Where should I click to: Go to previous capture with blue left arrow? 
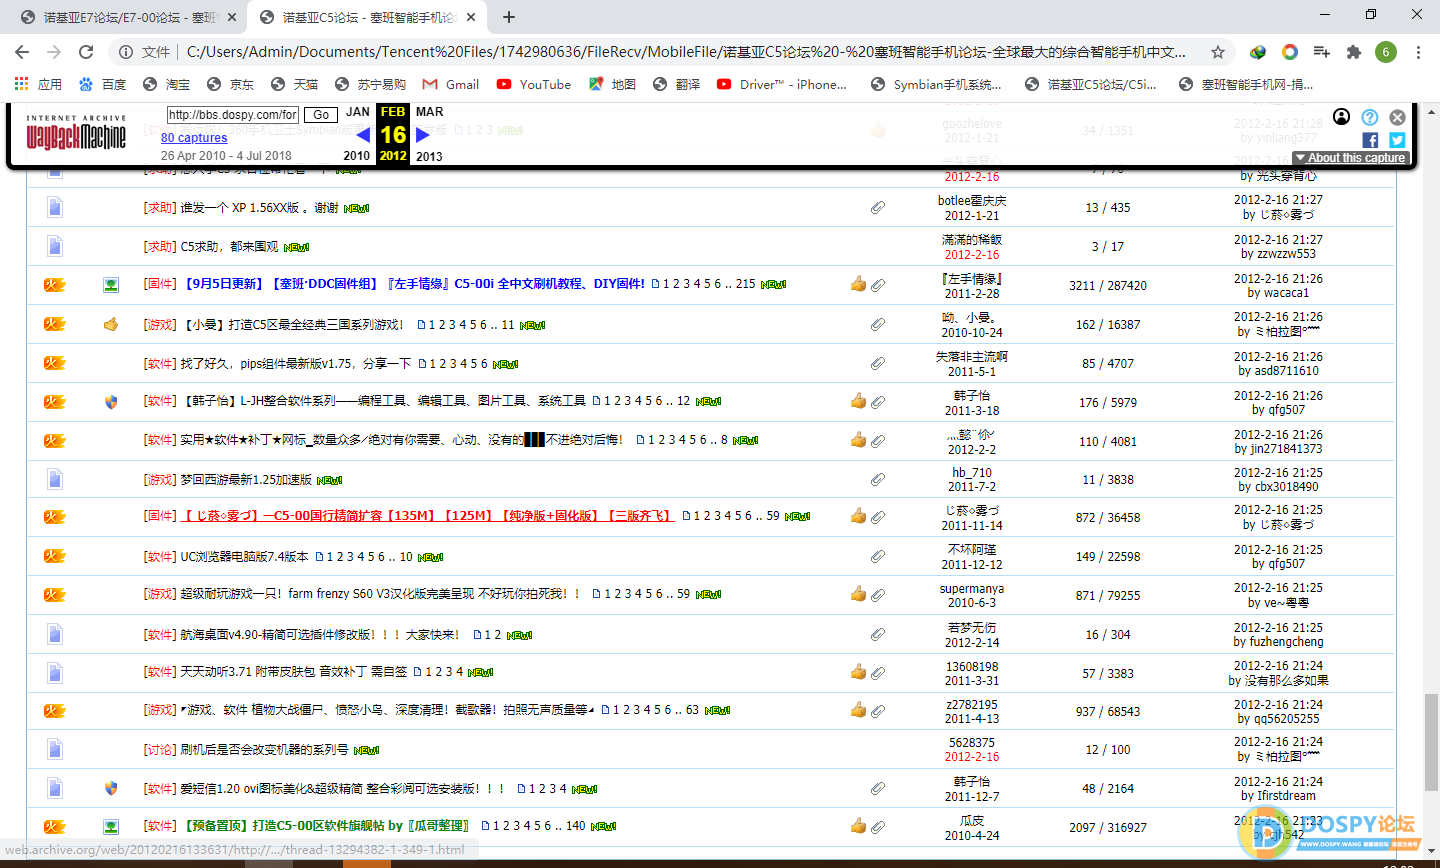[363, 134]
